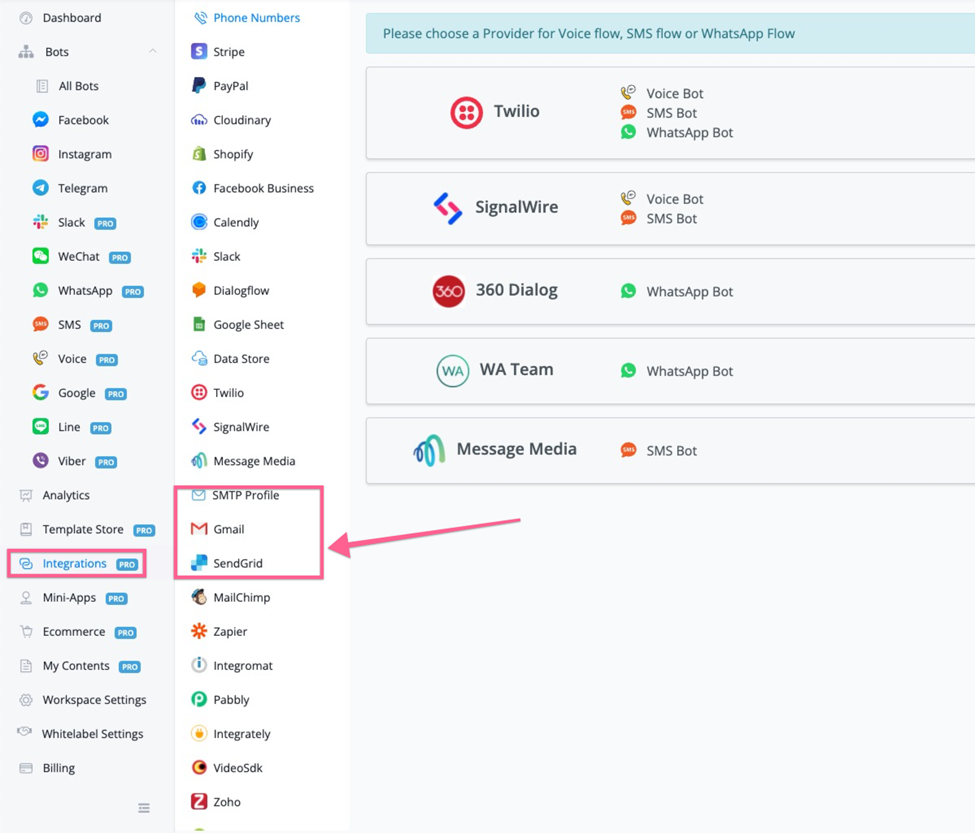Select the Gmail envelope icon
Screen dimensions: 975x833
point(199,529)
